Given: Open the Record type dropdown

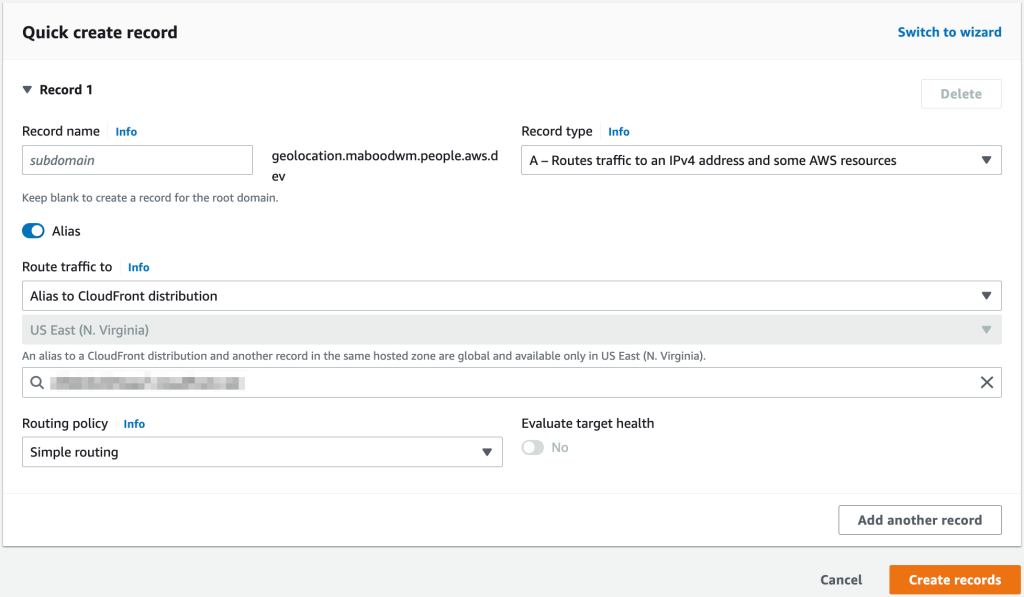Looking at the screenshot, I should click(x=760, y=160).
